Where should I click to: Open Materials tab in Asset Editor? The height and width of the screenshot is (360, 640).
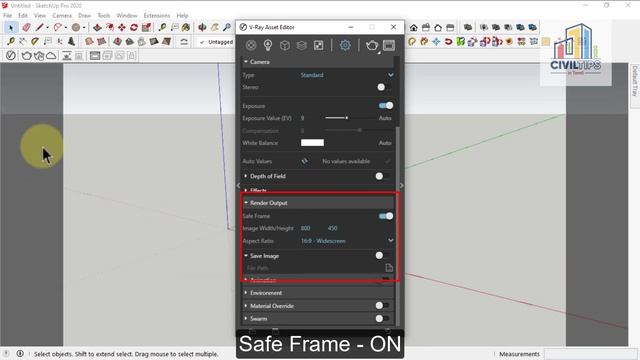[x=251, y=45]
